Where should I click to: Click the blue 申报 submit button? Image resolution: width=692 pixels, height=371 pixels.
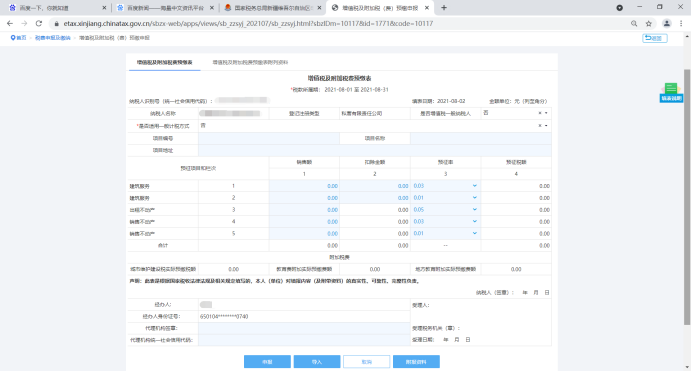267,362
